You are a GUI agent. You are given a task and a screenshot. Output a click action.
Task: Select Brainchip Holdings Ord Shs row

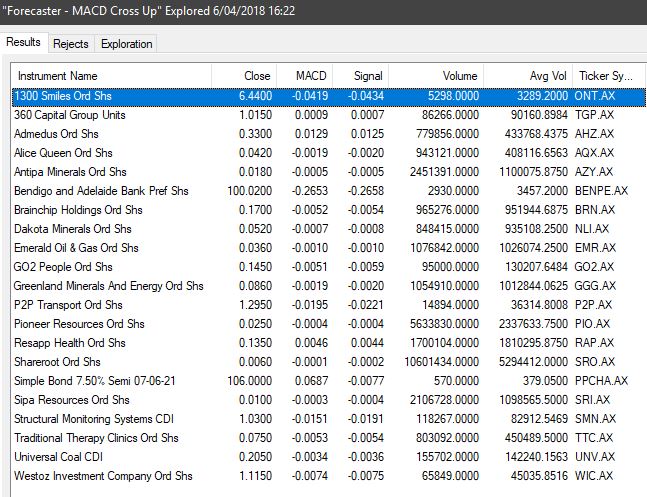tap(329, 210)
